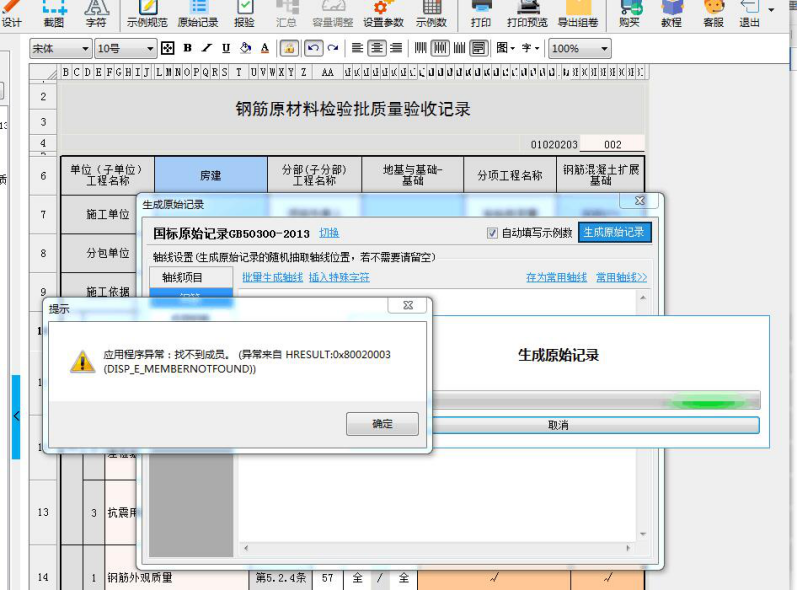Select the 轴线项目 tab

pyautogui.click(x=182, y=277)
